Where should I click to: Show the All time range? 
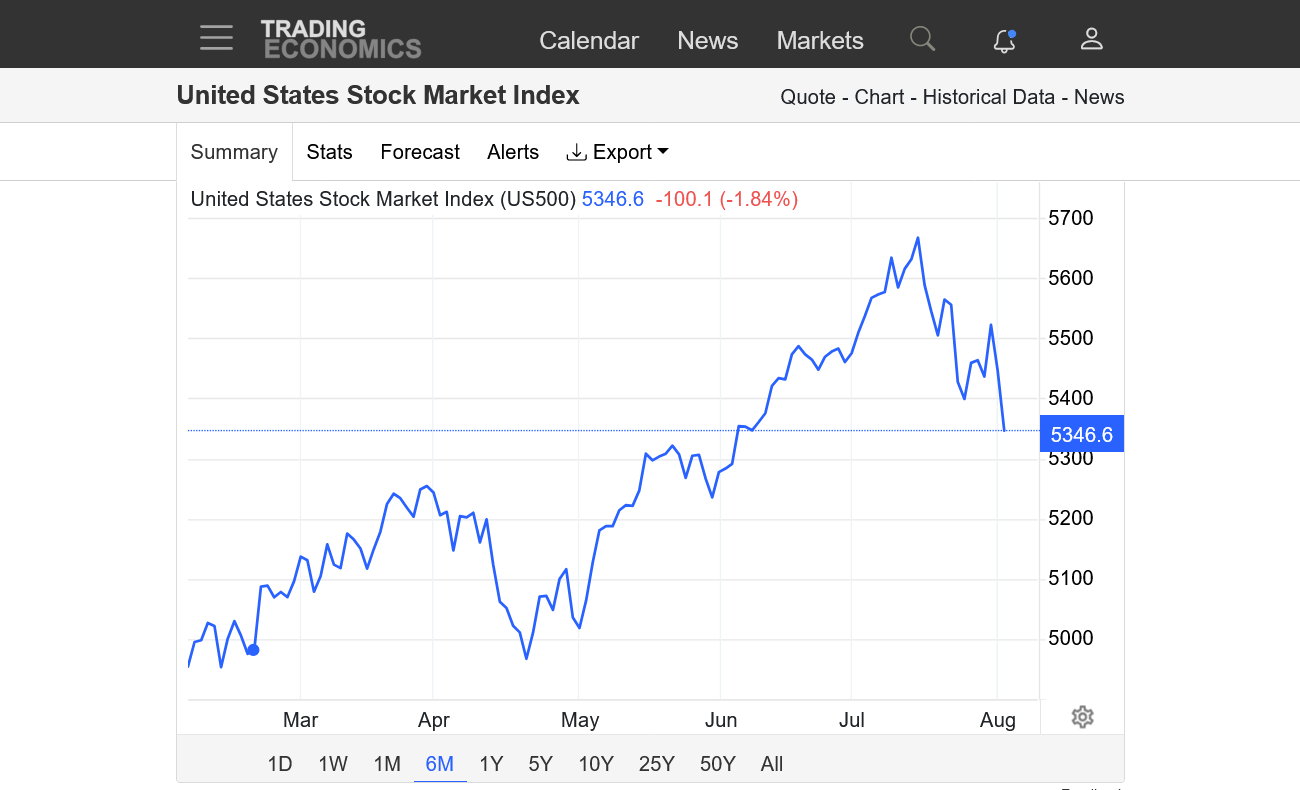pos(772,764)
